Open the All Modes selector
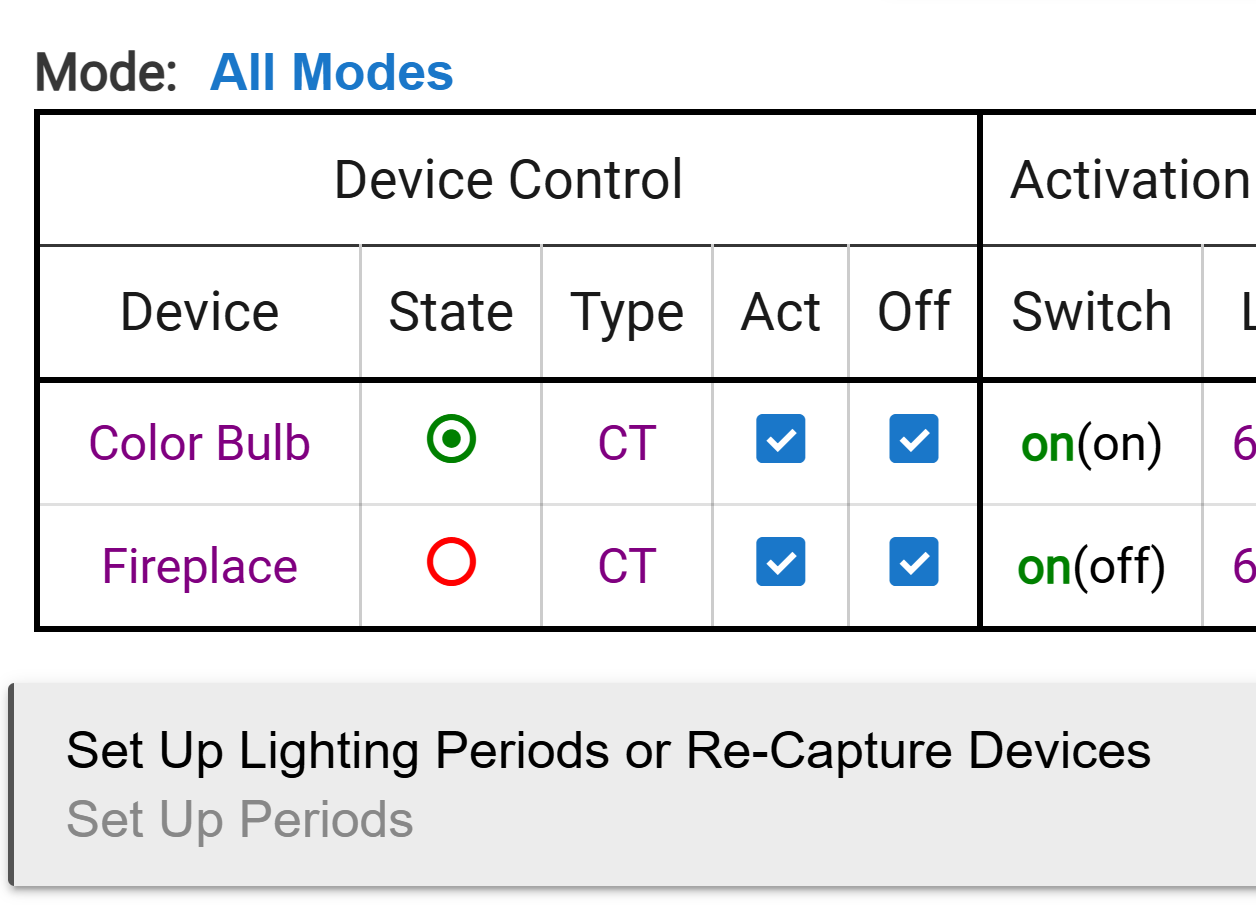 point(331,73)
